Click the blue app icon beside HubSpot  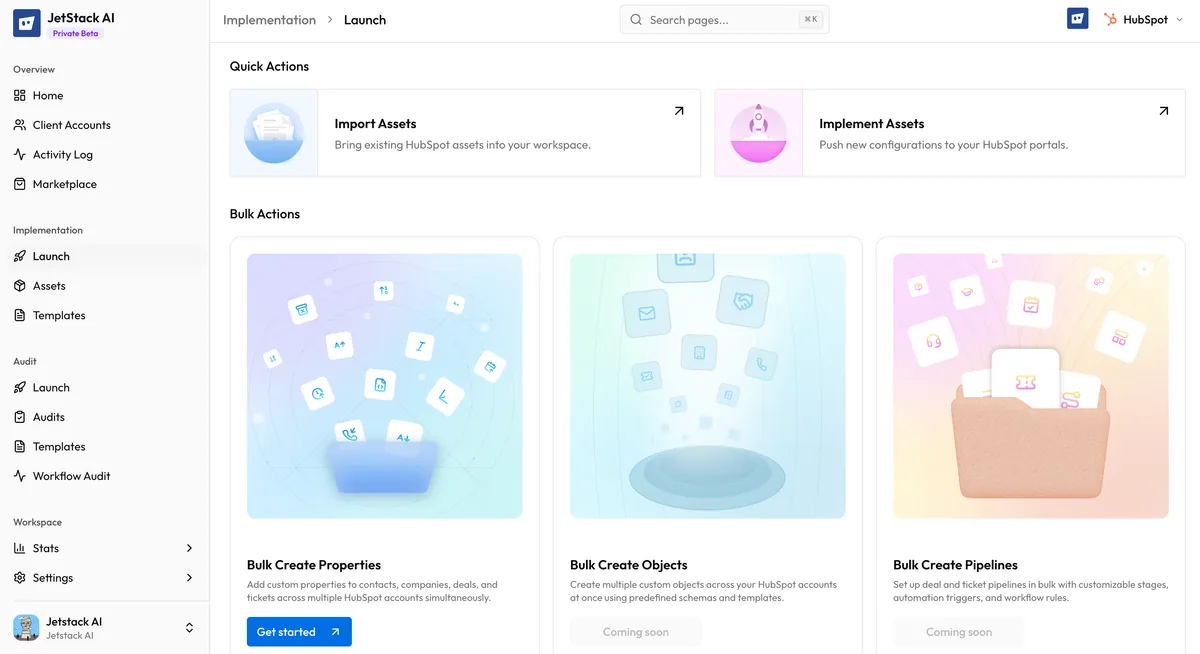1077,18
